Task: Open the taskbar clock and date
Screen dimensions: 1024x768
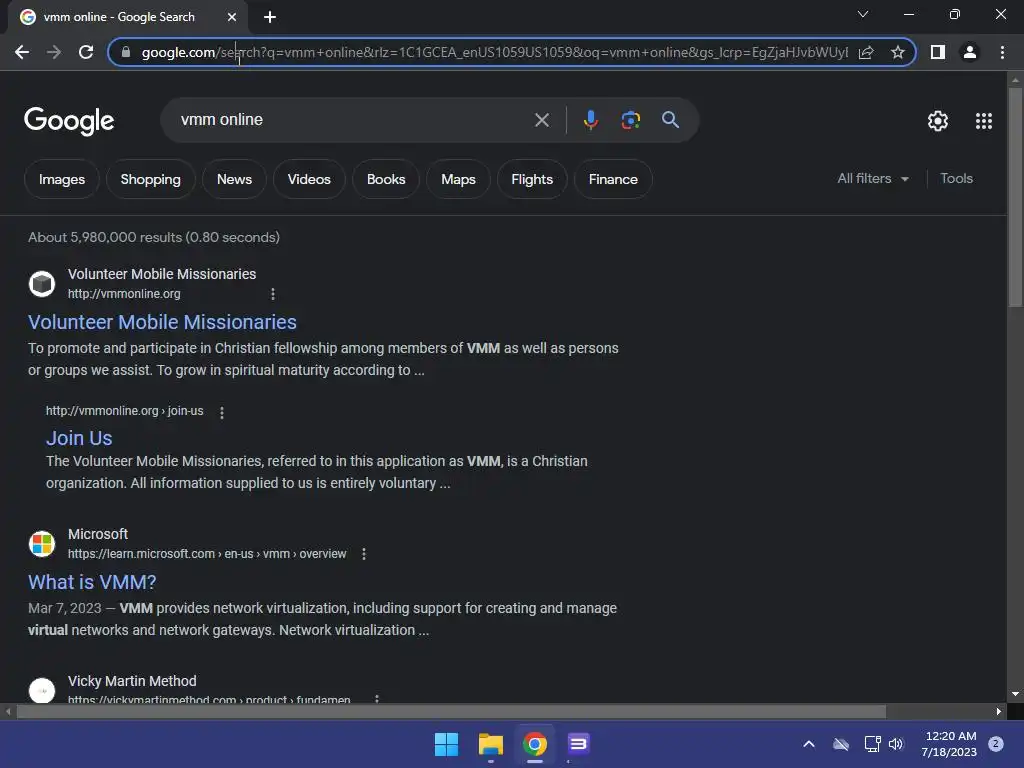Action: pyautogui.click(x=949, y=744)
